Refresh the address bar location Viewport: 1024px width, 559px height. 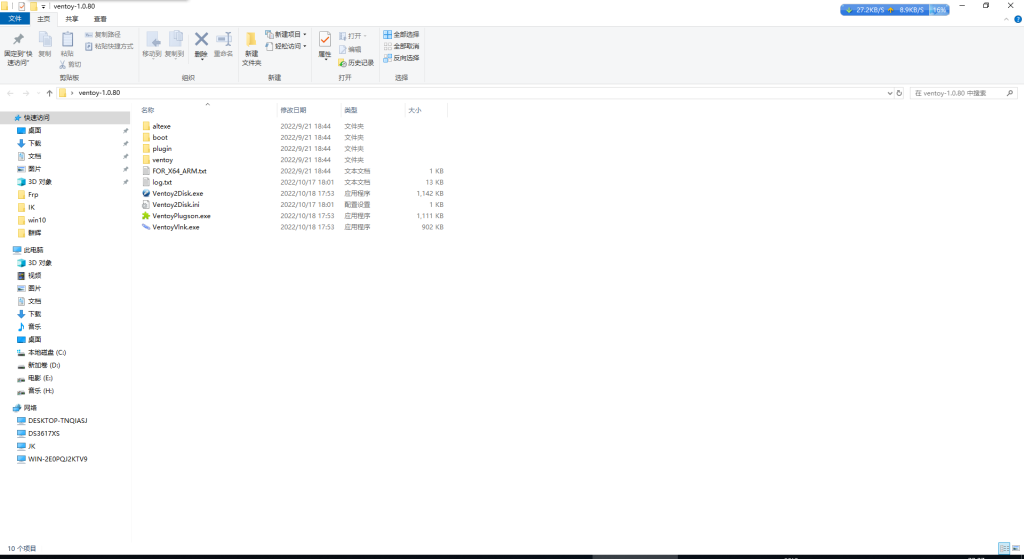coord(899,93)
